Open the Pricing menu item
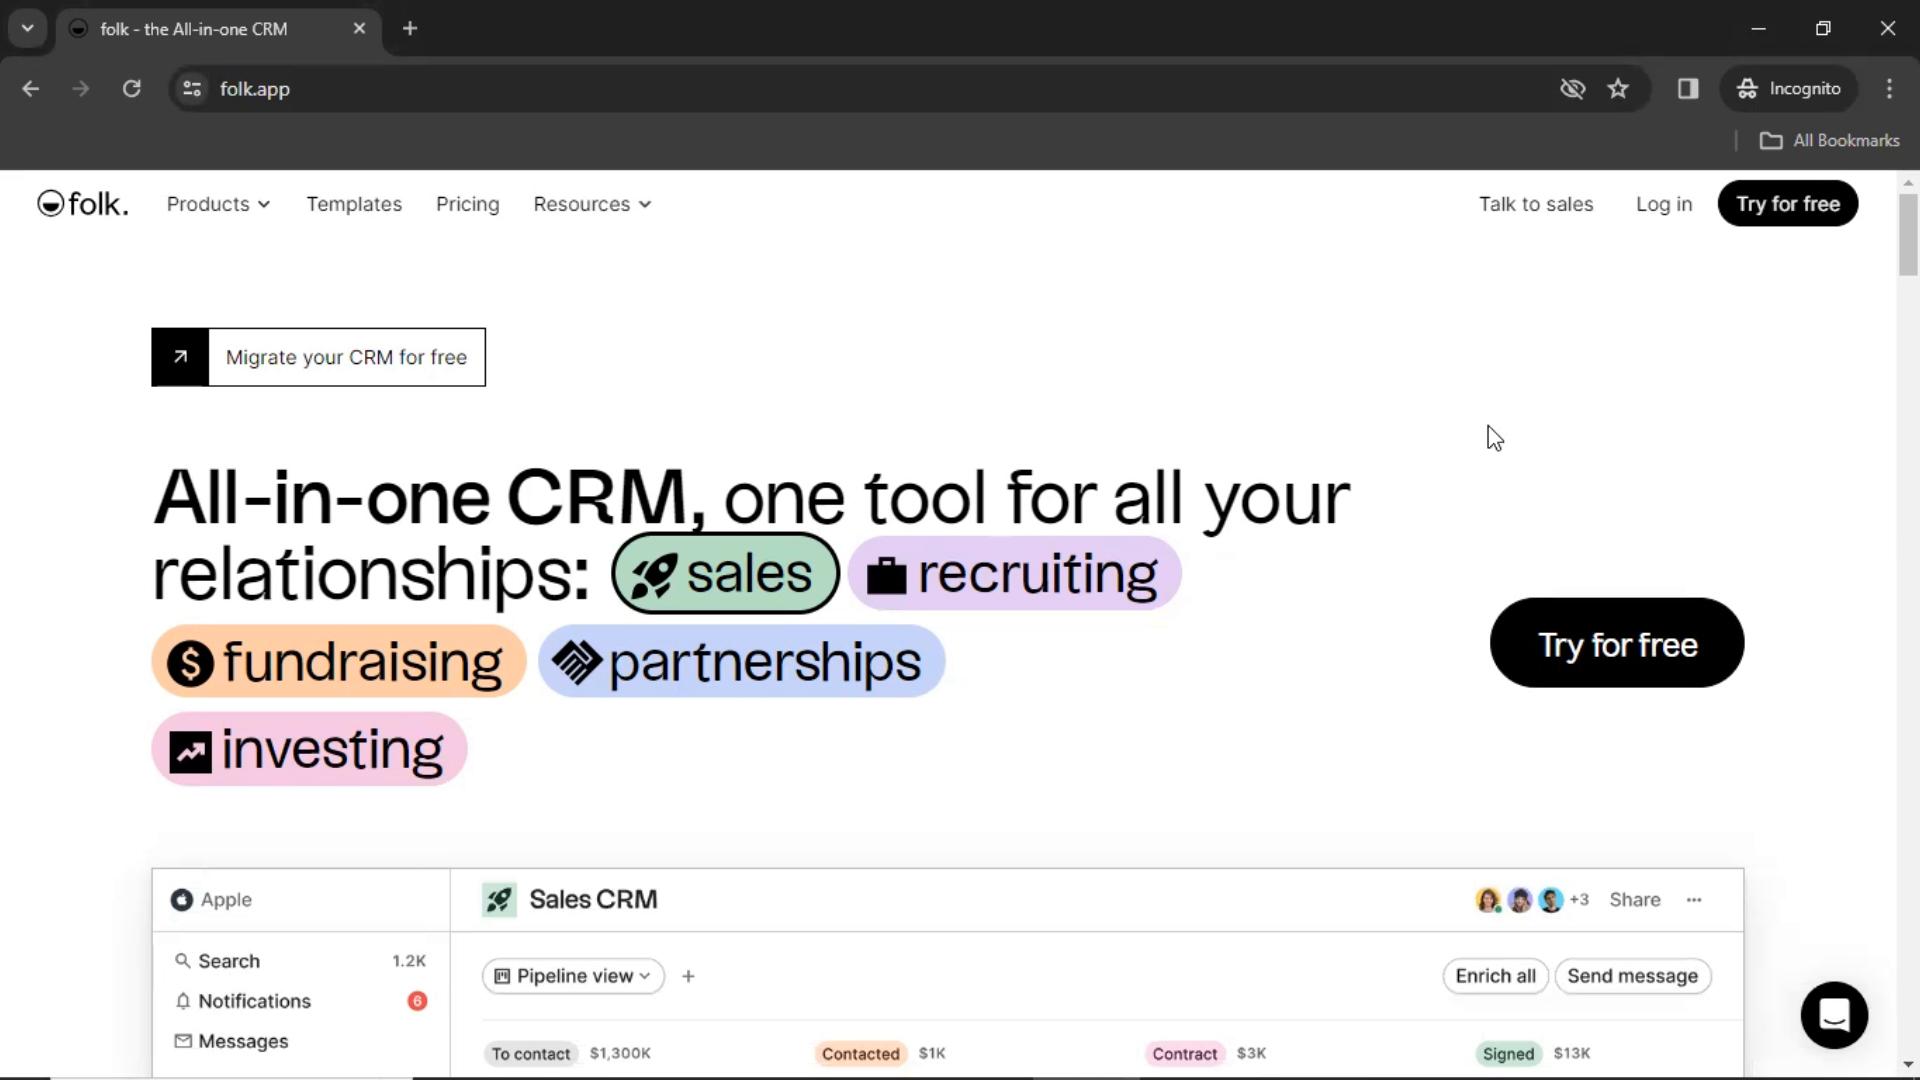 [468, 203]
